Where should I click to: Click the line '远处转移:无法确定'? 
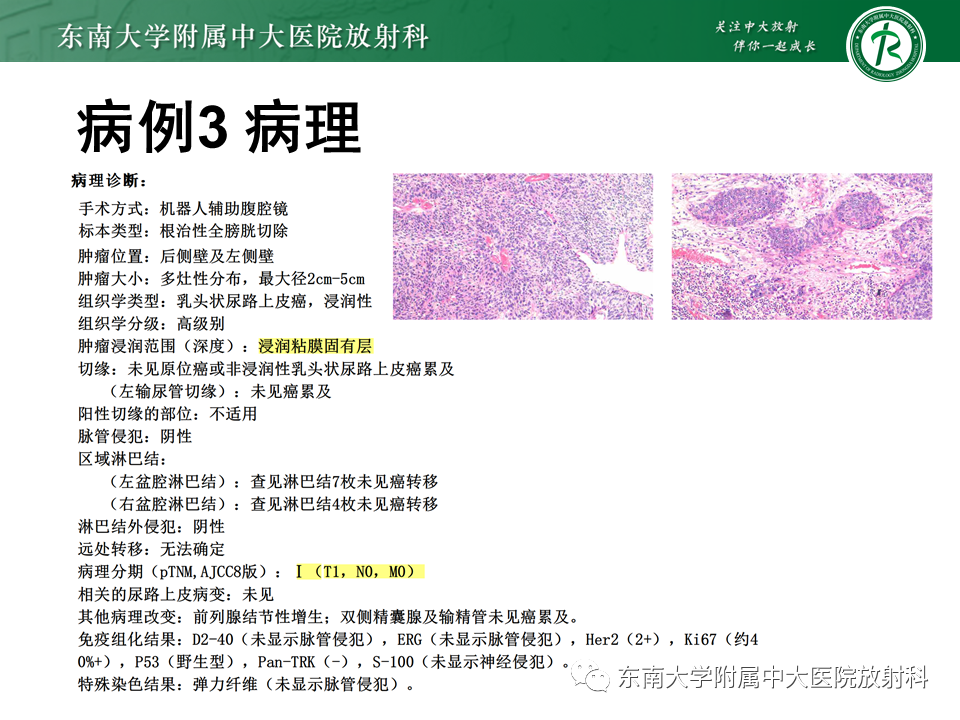(x=151, y=549)
